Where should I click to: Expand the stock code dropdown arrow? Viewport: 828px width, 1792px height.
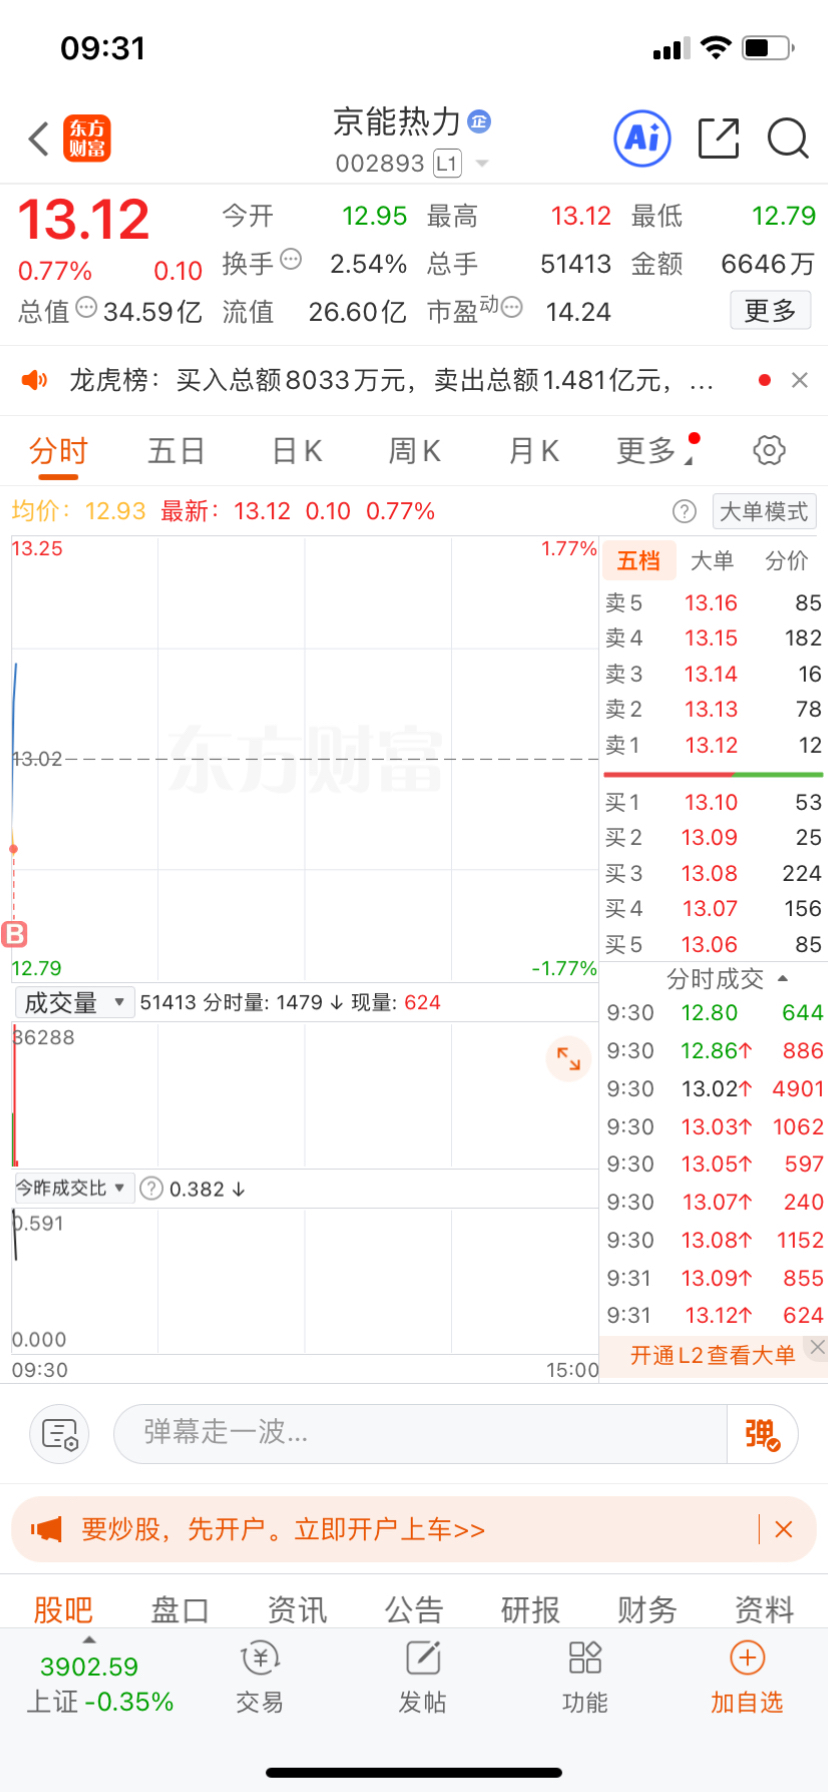pos(482,163)
